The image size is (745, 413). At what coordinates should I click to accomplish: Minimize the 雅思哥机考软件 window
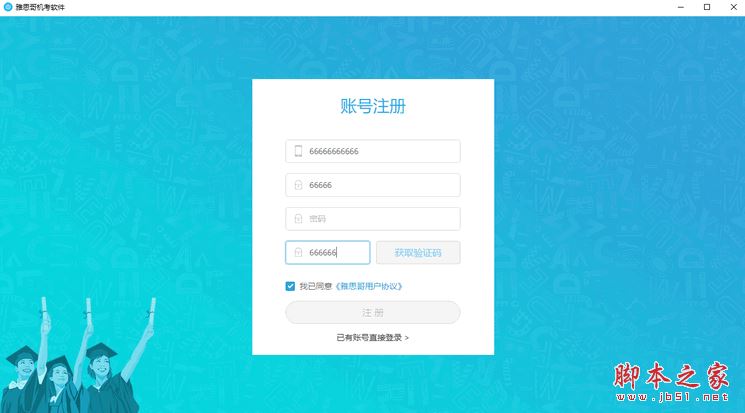[680, 7]
